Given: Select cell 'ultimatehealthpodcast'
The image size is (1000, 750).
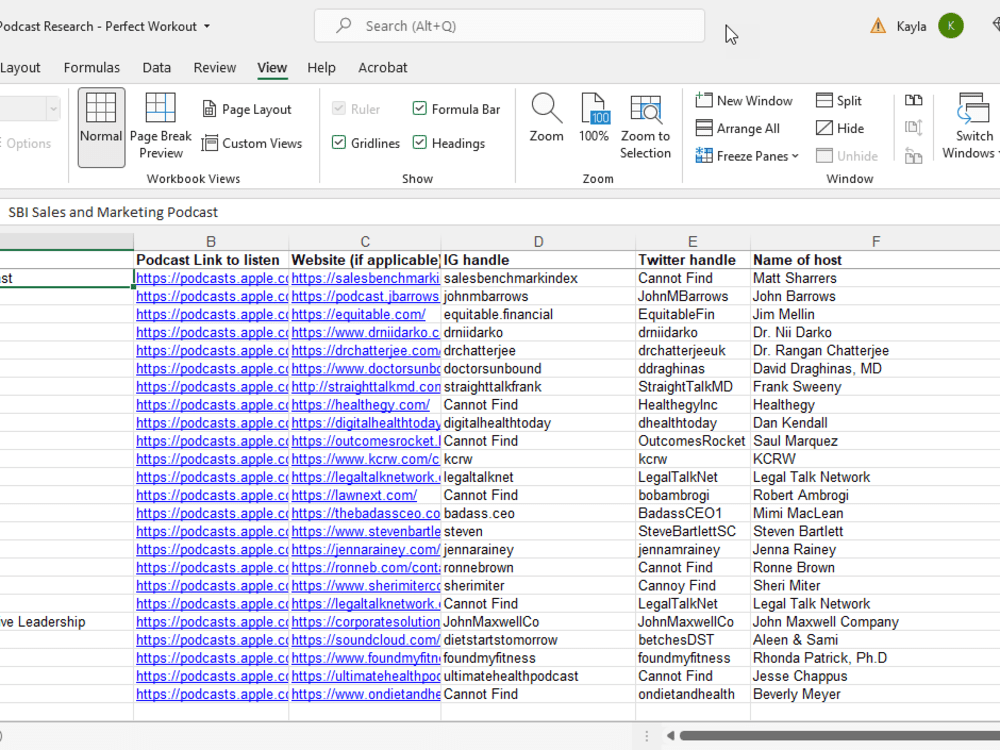Looking at the screenshot, I should [x=538, y=676].
